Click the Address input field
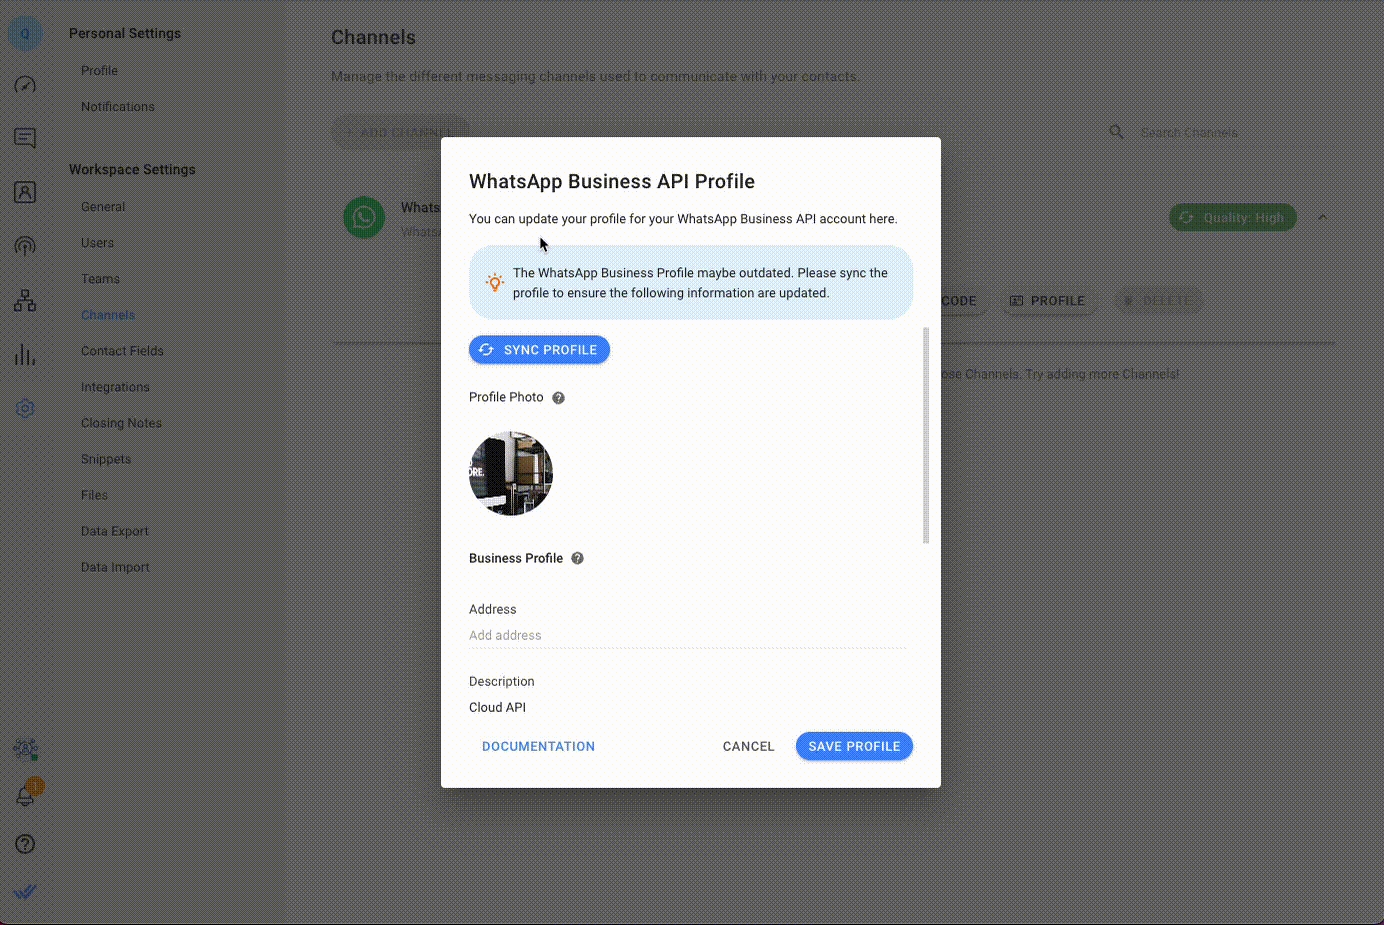This screenshot has height=925, width=1384. coord(687,636)
